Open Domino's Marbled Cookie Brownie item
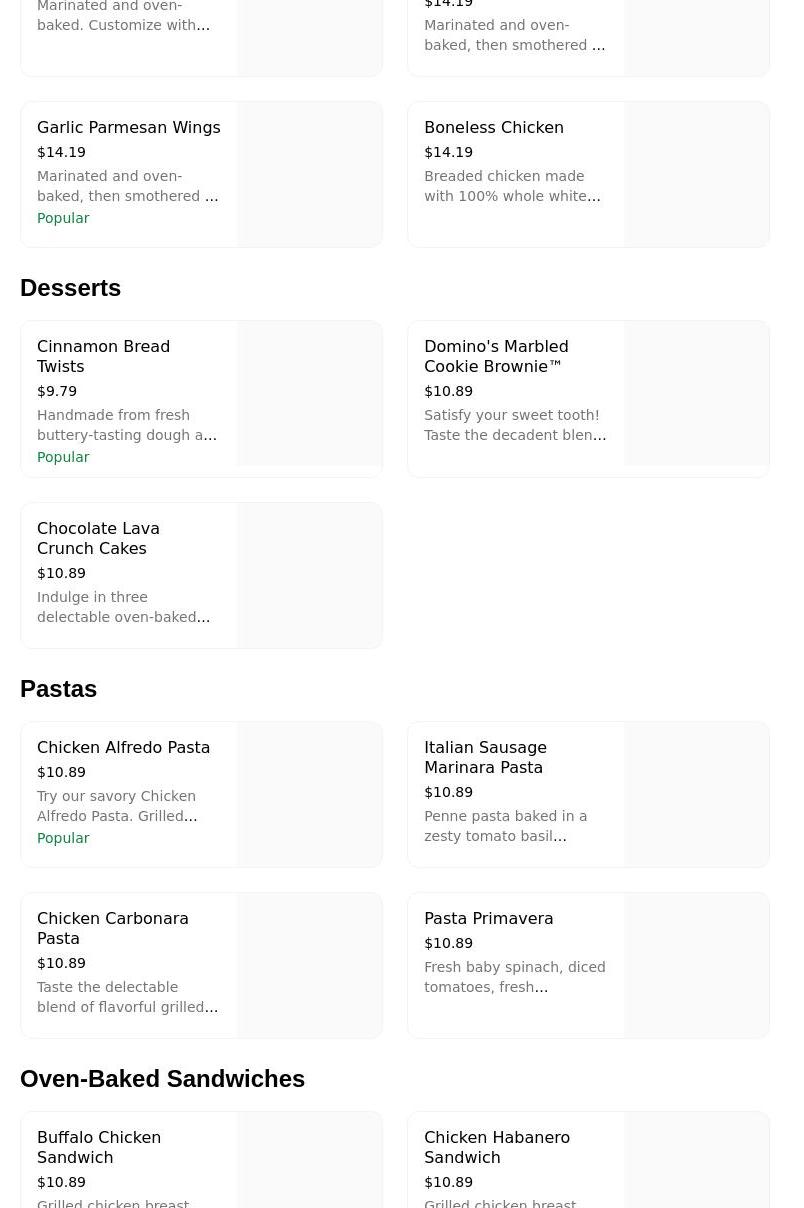 coord(496,356)
